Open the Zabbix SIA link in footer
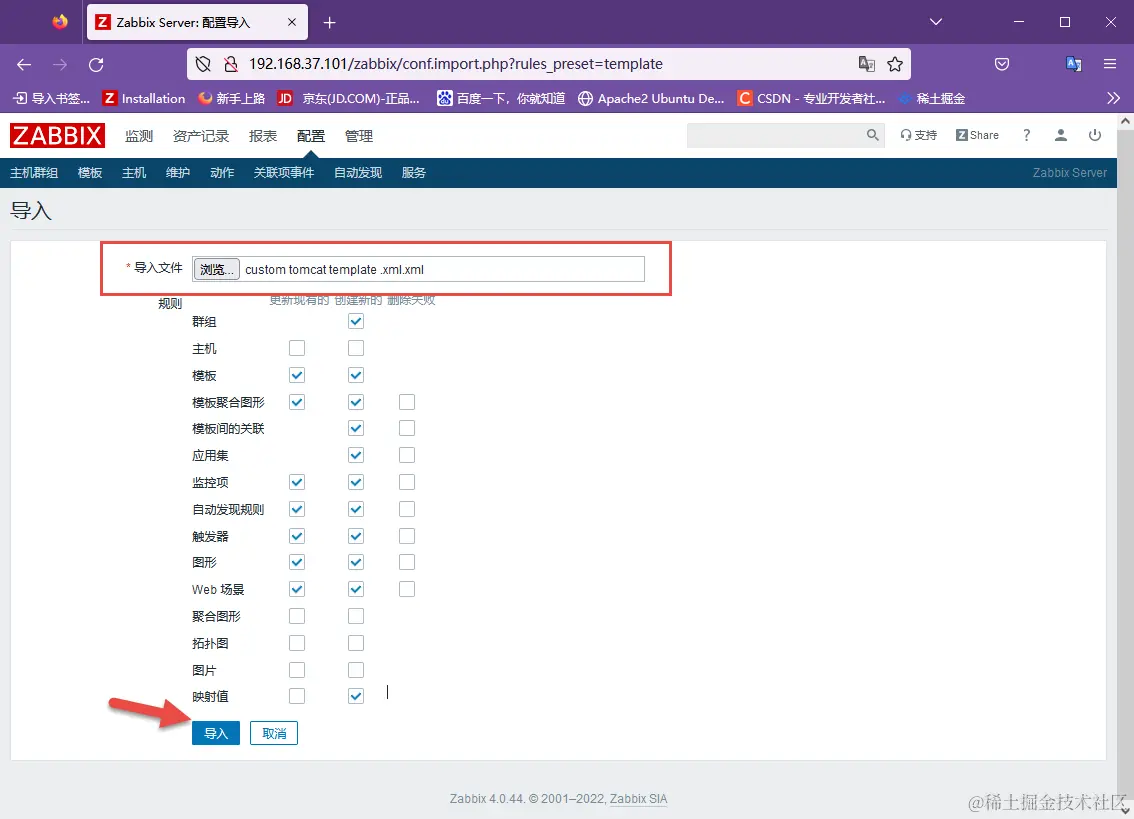 638,798
